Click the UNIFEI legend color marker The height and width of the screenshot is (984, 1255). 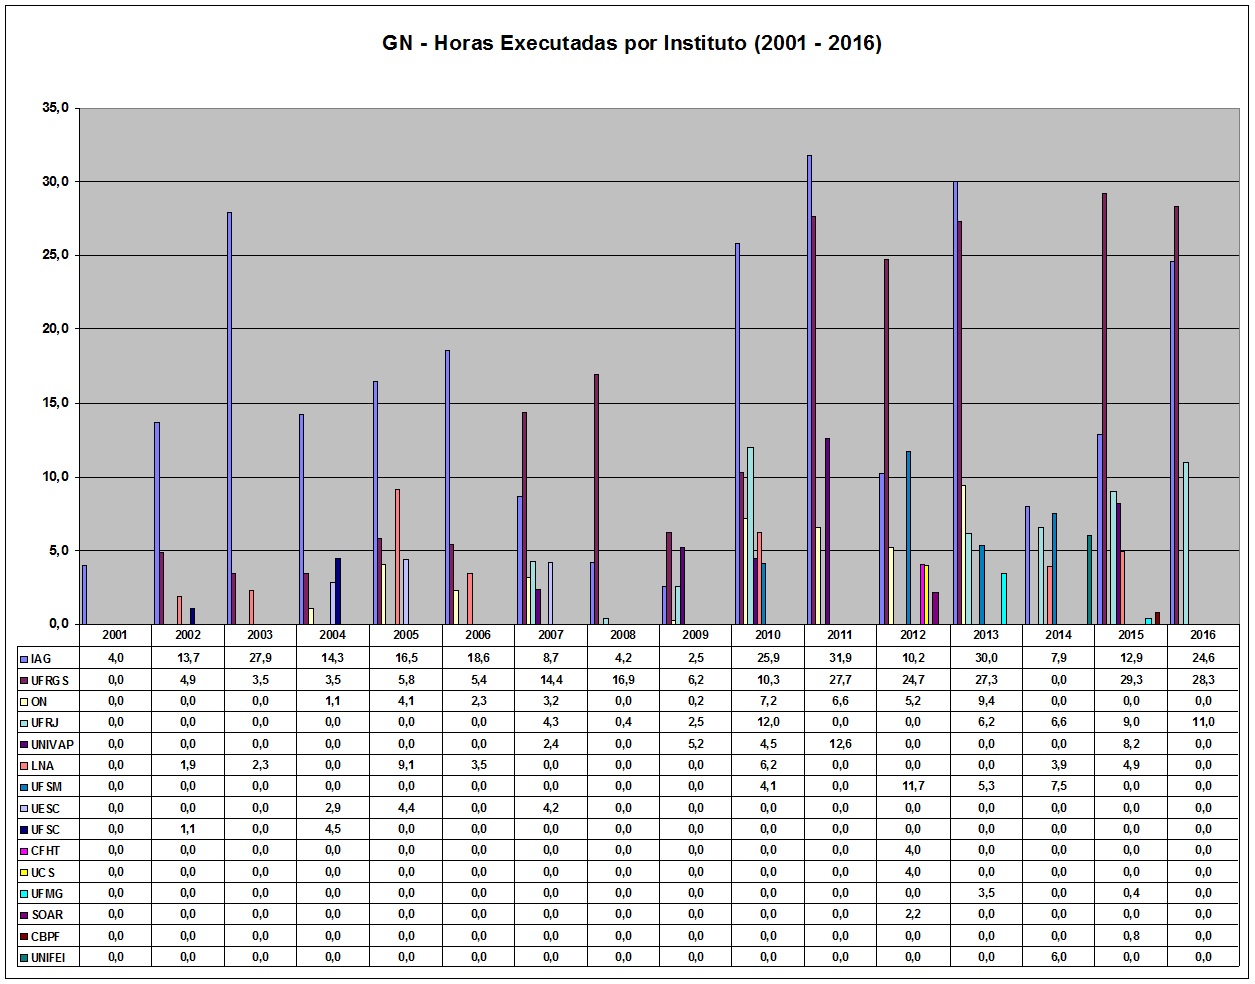coord(24,957)
